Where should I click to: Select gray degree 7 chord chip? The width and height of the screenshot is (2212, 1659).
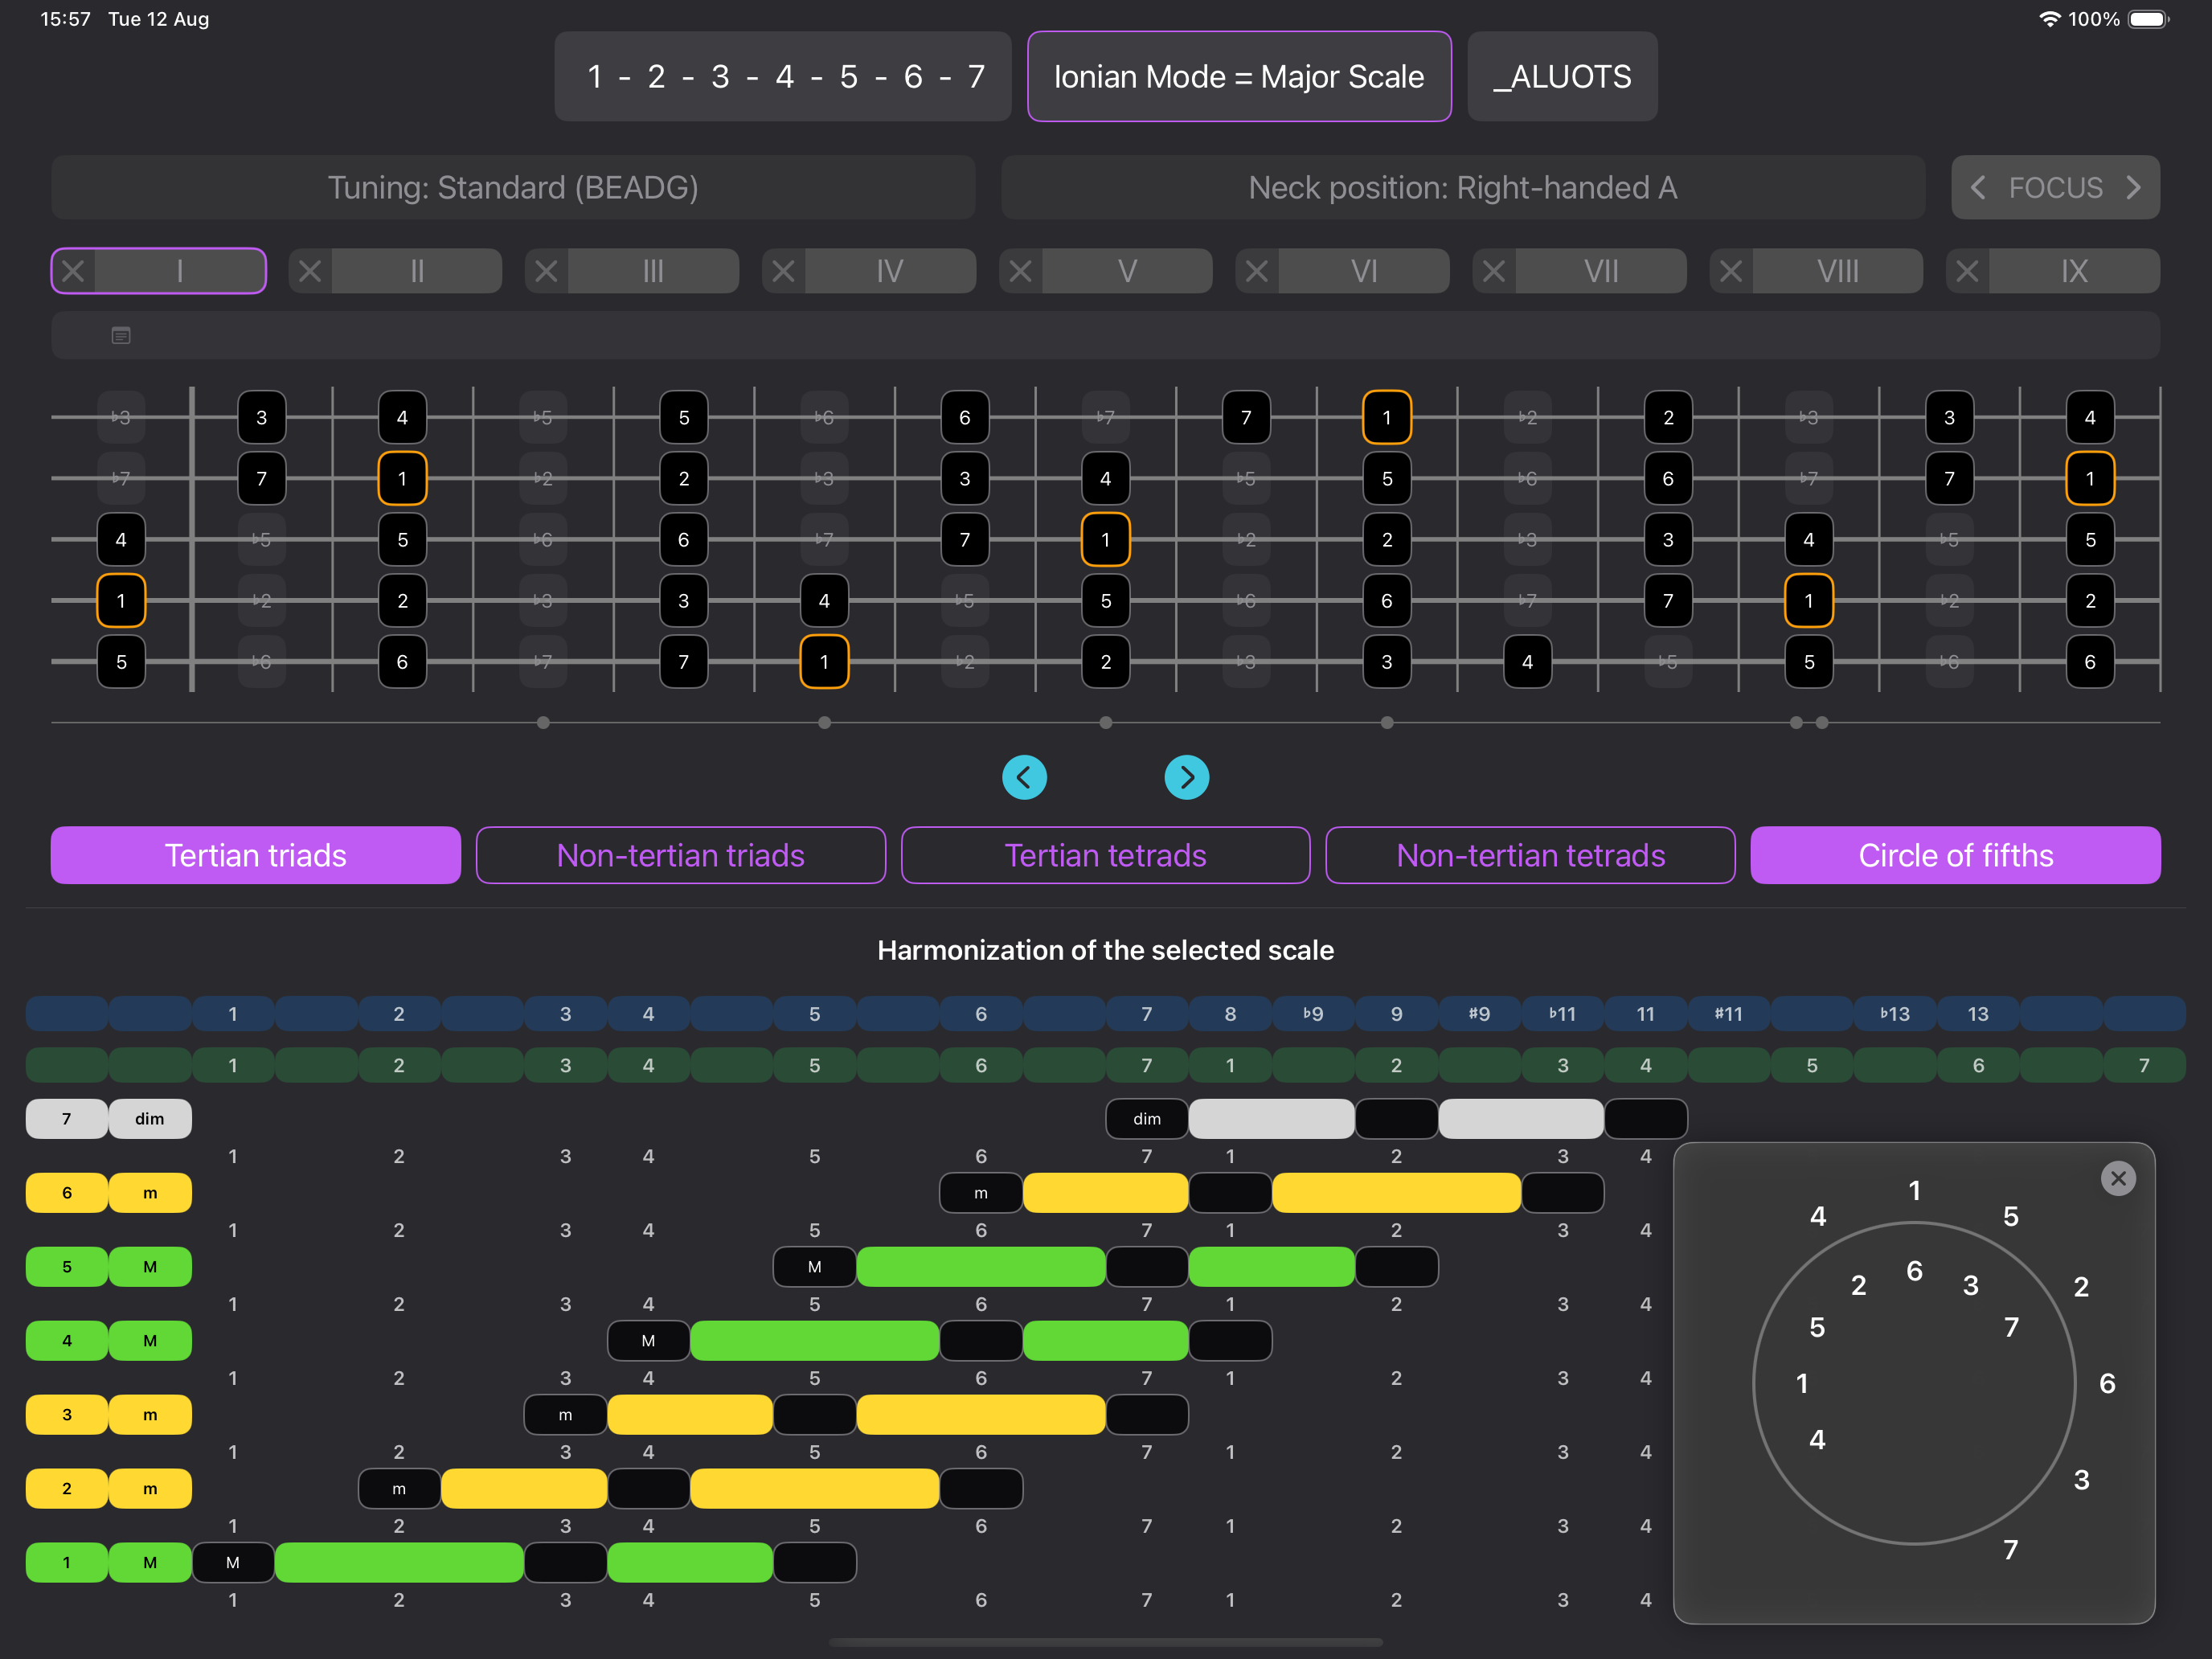pyautogui.click(x=67, y=1119)
